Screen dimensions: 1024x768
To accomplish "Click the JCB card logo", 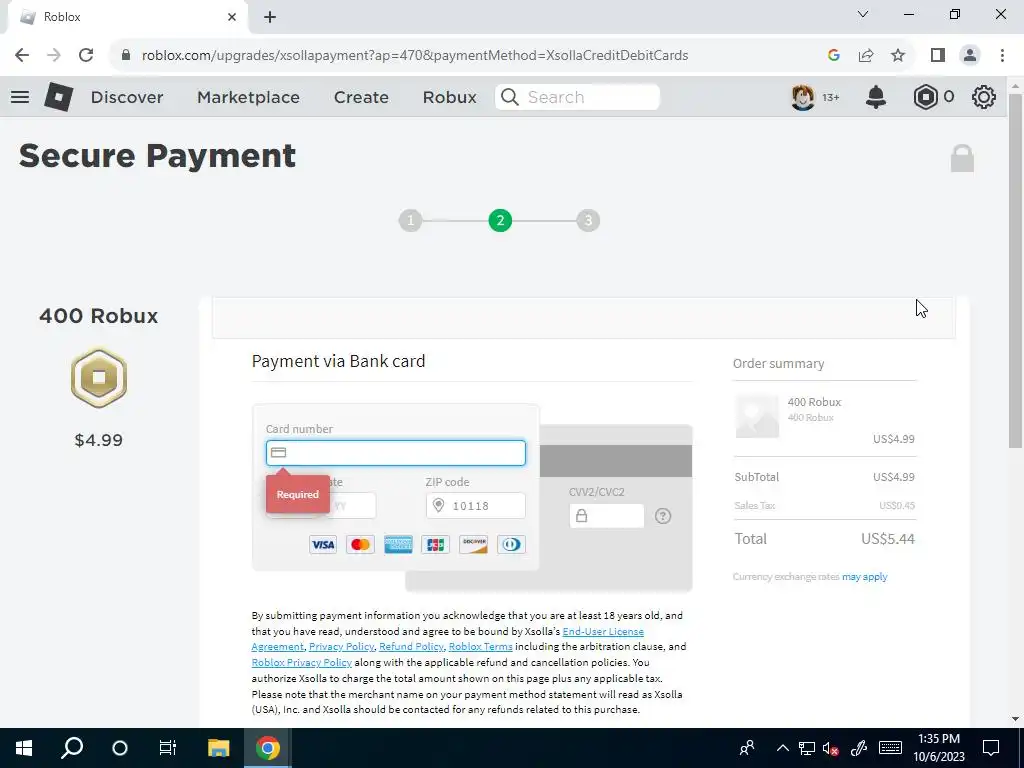I will tap(436, 545).
